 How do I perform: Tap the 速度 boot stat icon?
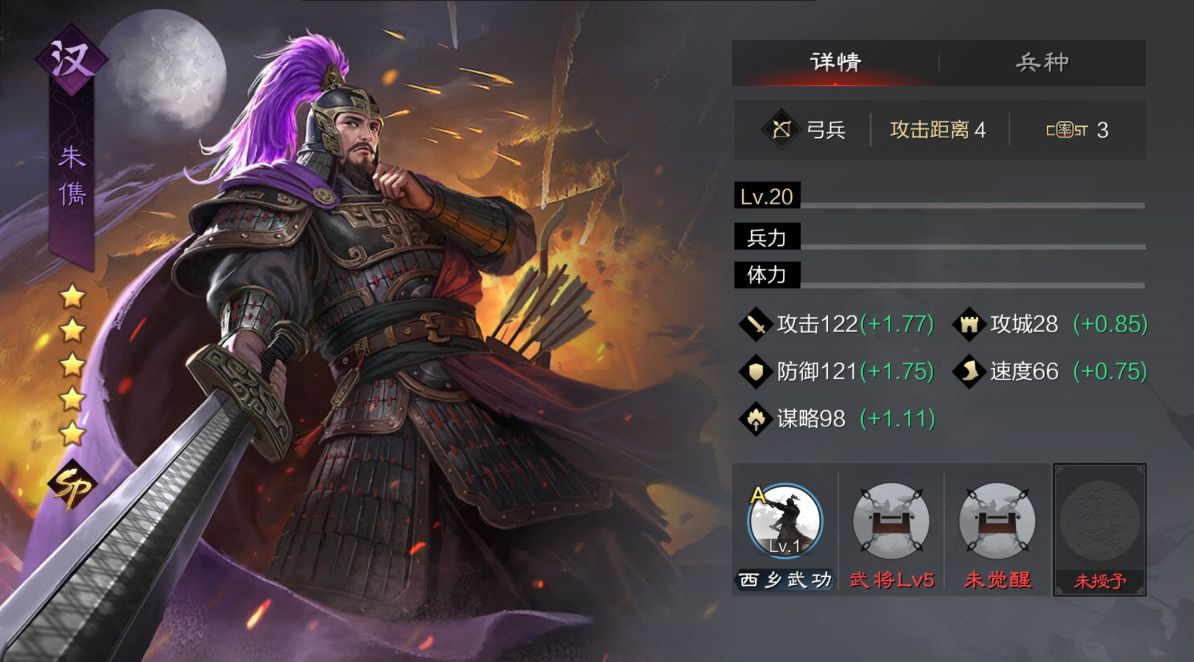pyautogui.click(x=969, y=372)
